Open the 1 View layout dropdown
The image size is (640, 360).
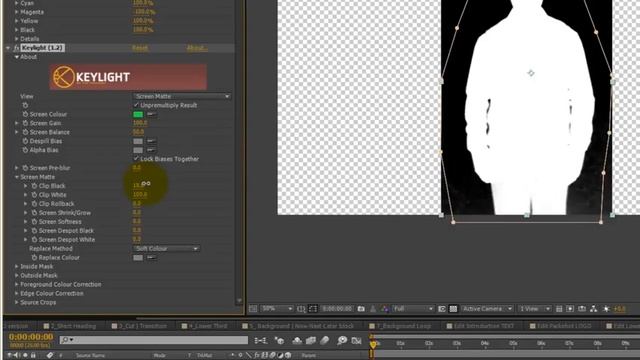pyautogui.click(x=534, y=309)
